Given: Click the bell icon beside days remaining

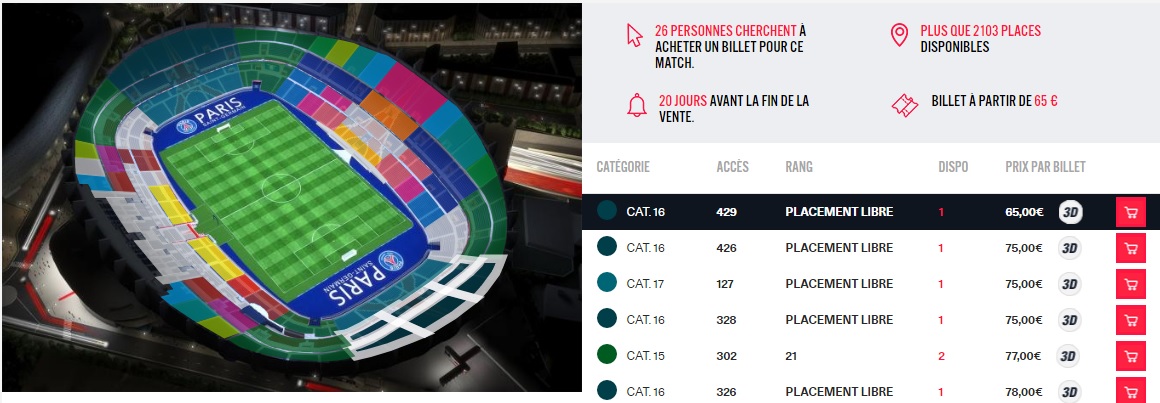Looking at the screenshot, I should pyautogui.click(x=636, y=105).
